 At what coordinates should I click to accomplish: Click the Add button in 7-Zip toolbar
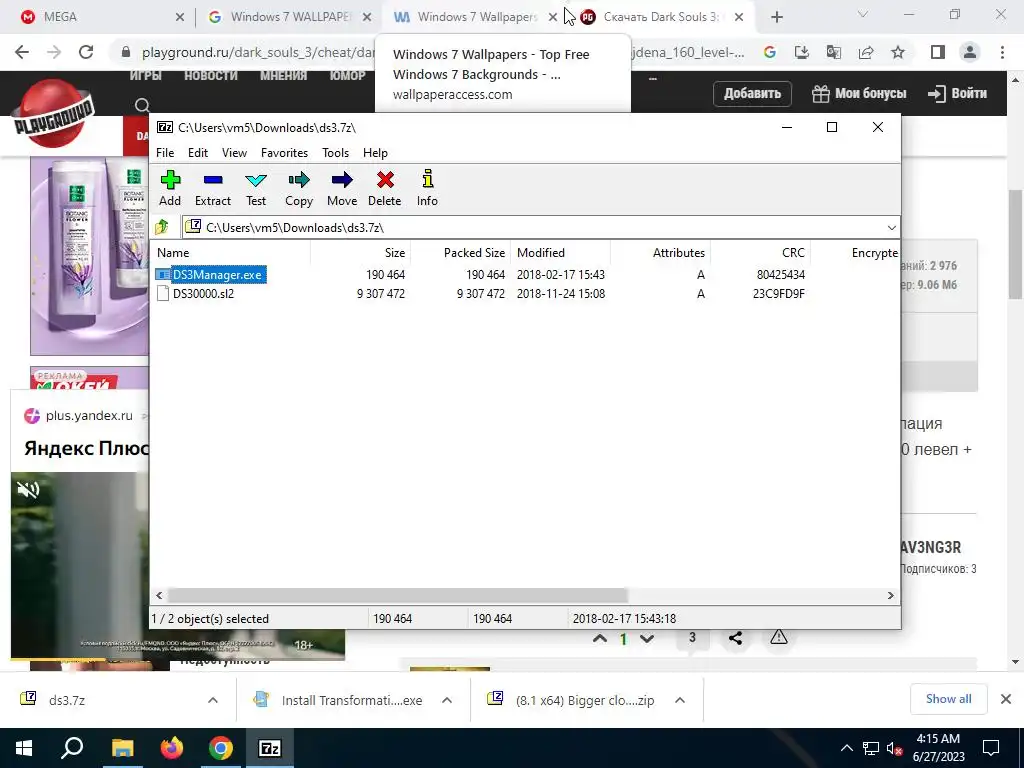(170, 188)
